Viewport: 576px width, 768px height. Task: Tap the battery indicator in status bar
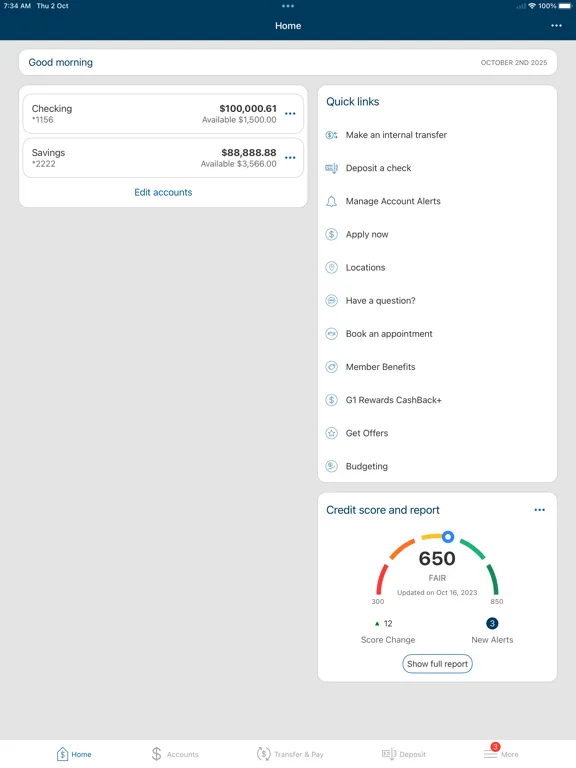(565, 6)
